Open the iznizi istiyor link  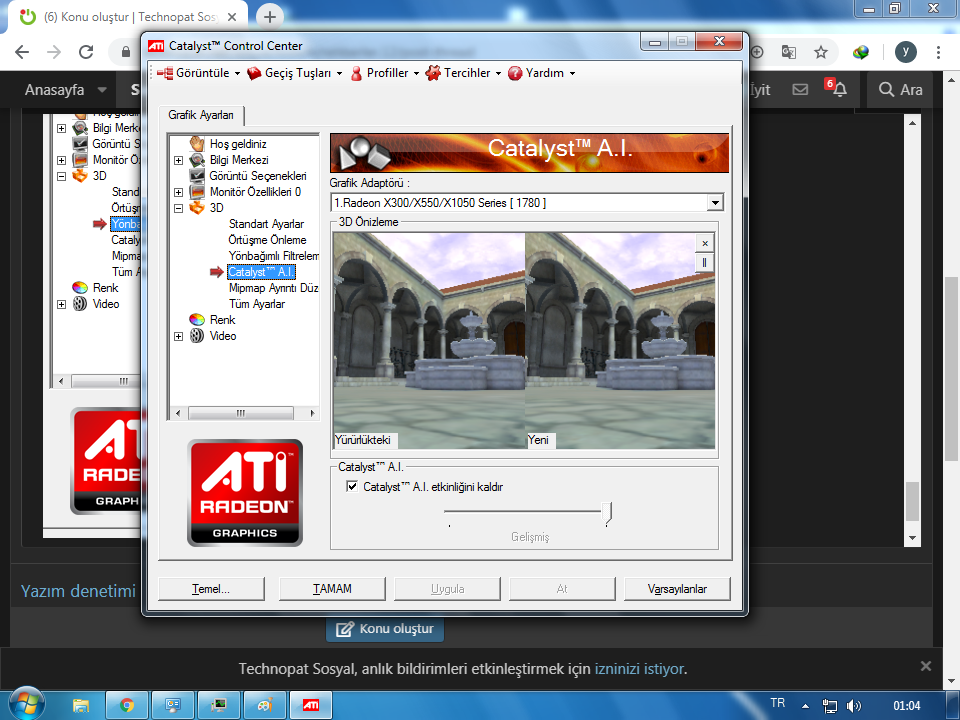pos(639,669)
